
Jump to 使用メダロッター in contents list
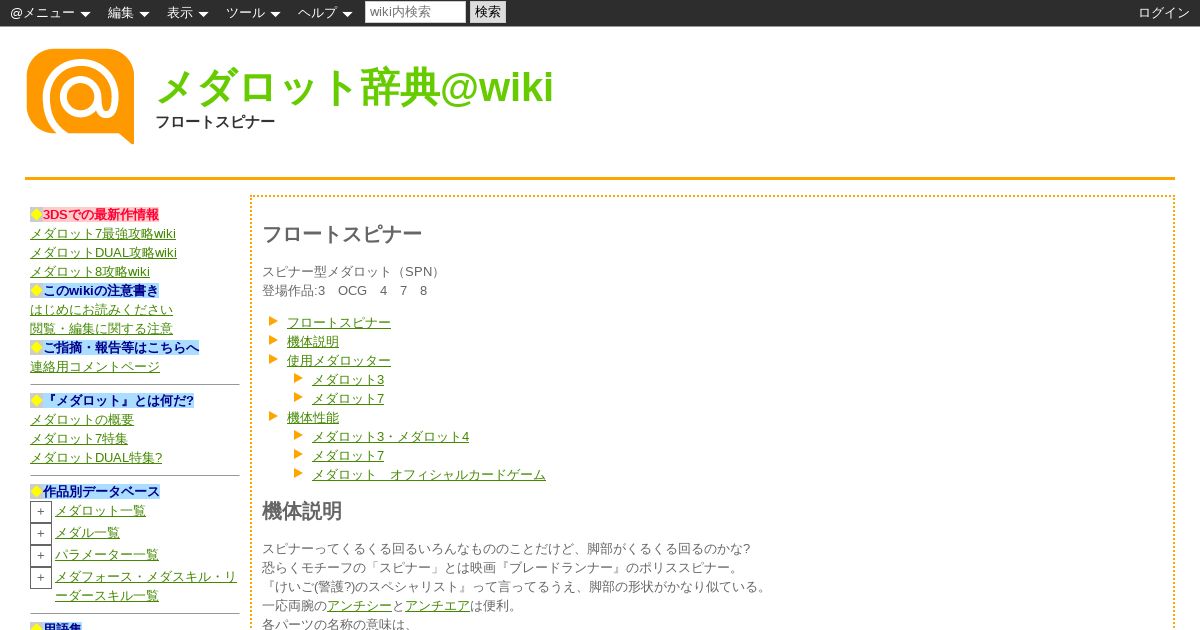pyautogui.click(x=339, y=361)
